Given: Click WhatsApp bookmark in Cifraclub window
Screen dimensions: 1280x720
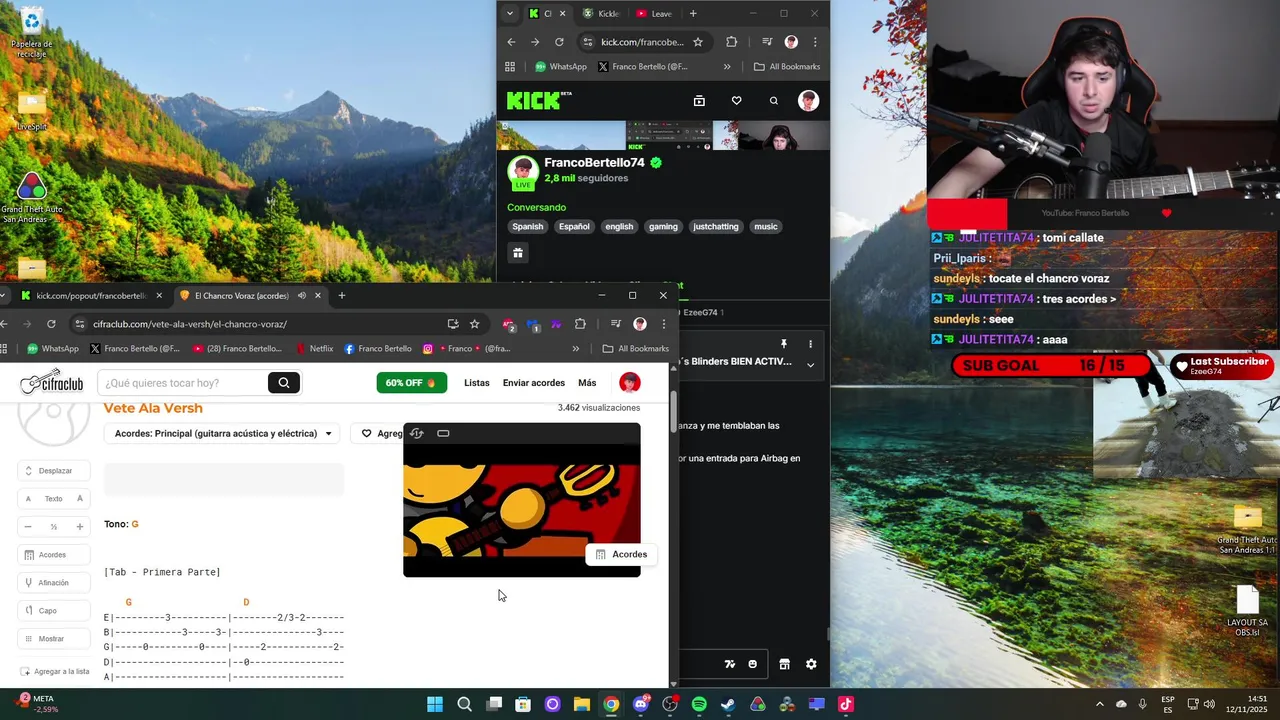Looking at the screenshot, I should (x=53, y=349).
